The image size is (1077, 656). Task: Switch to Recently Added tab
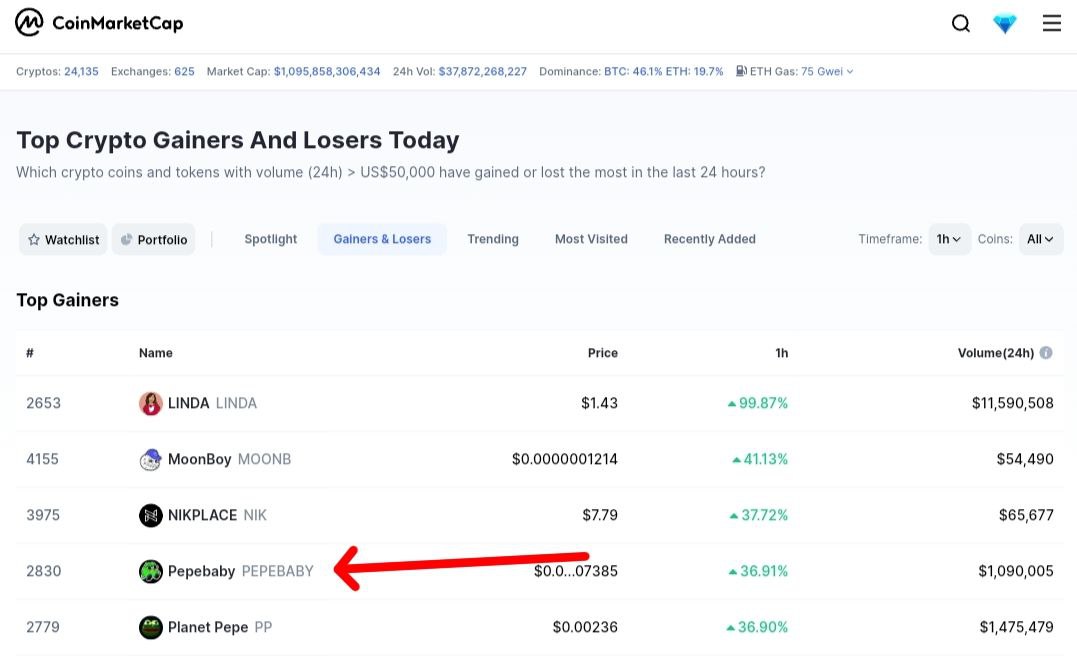[x=710, y=239]
